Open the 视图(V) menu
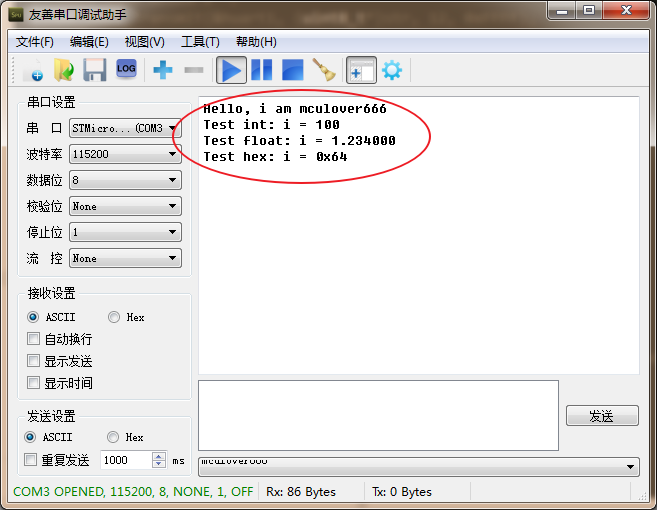657x510 pixels. coord(145,42)
